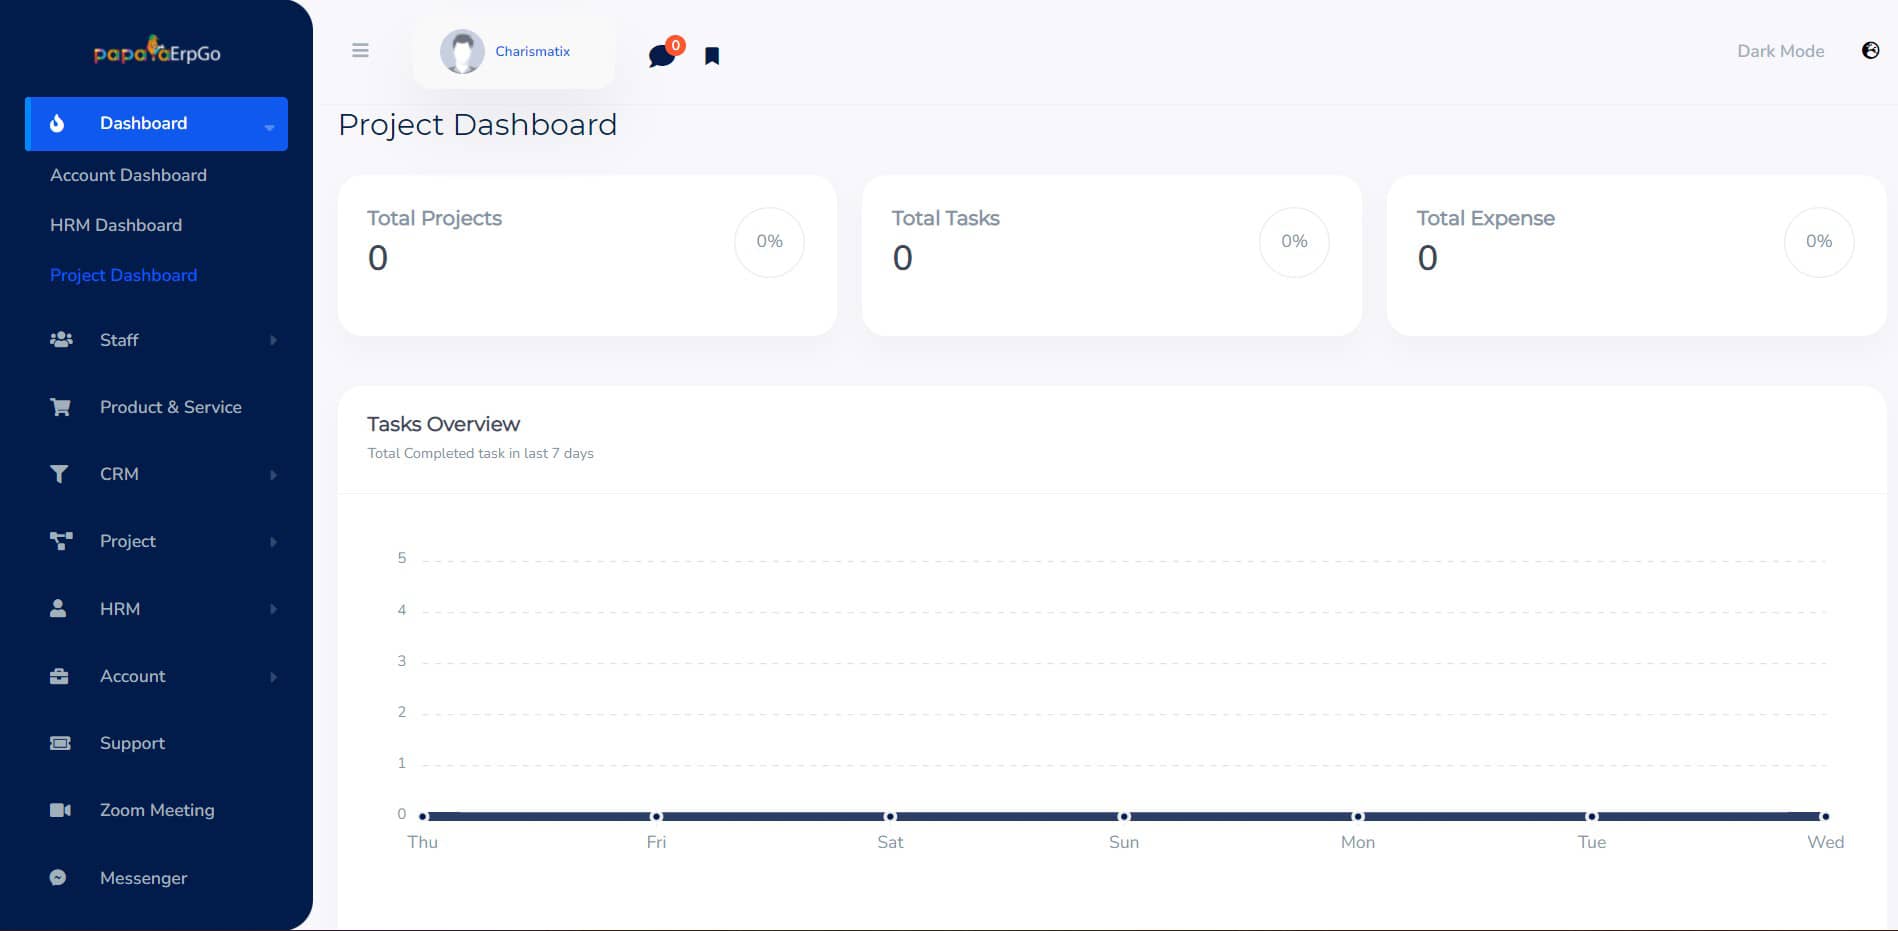Viewport: 1898px width, 931px height.
Task: Click the CRM funnel icon
Action: 59,474
